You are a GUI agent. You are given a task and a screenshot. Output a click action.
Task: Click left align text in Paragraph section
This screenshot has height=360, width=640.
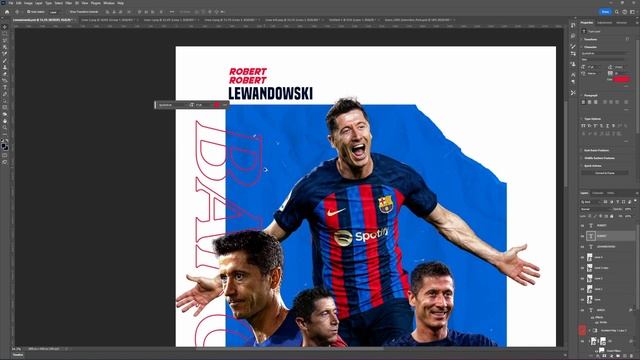[x=584, y=102]
